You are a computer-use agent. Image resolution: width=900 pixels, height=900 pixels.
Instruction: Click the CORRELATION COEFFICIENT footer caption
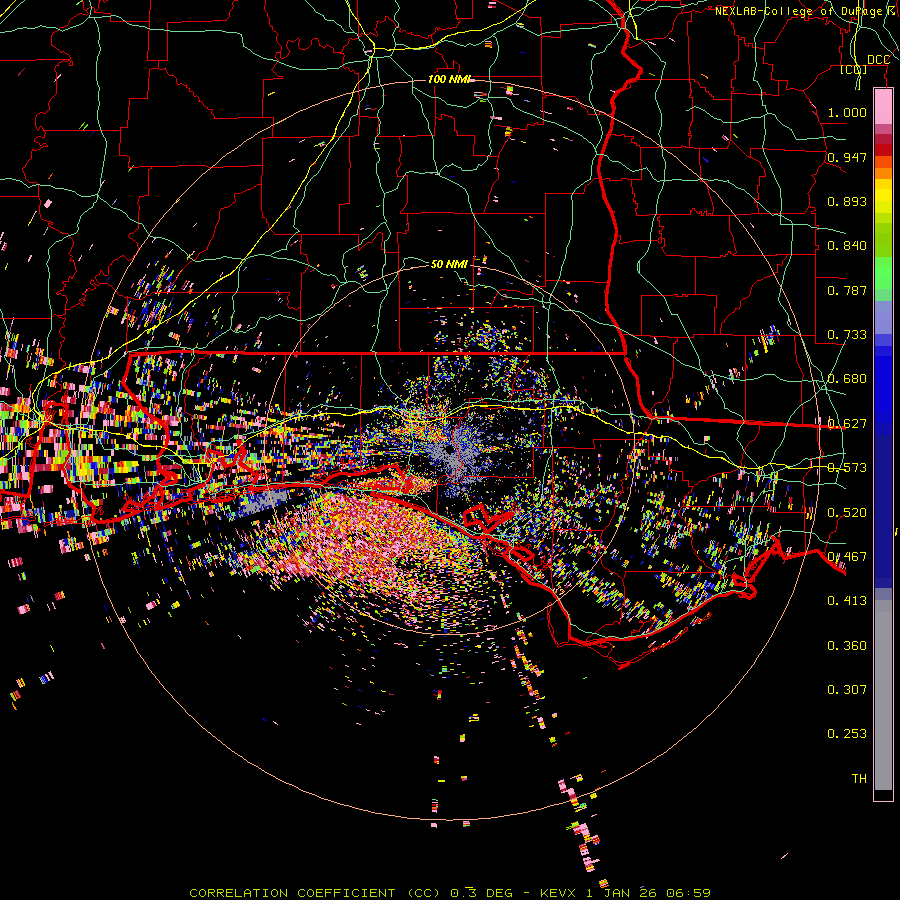tap(450, 893)
